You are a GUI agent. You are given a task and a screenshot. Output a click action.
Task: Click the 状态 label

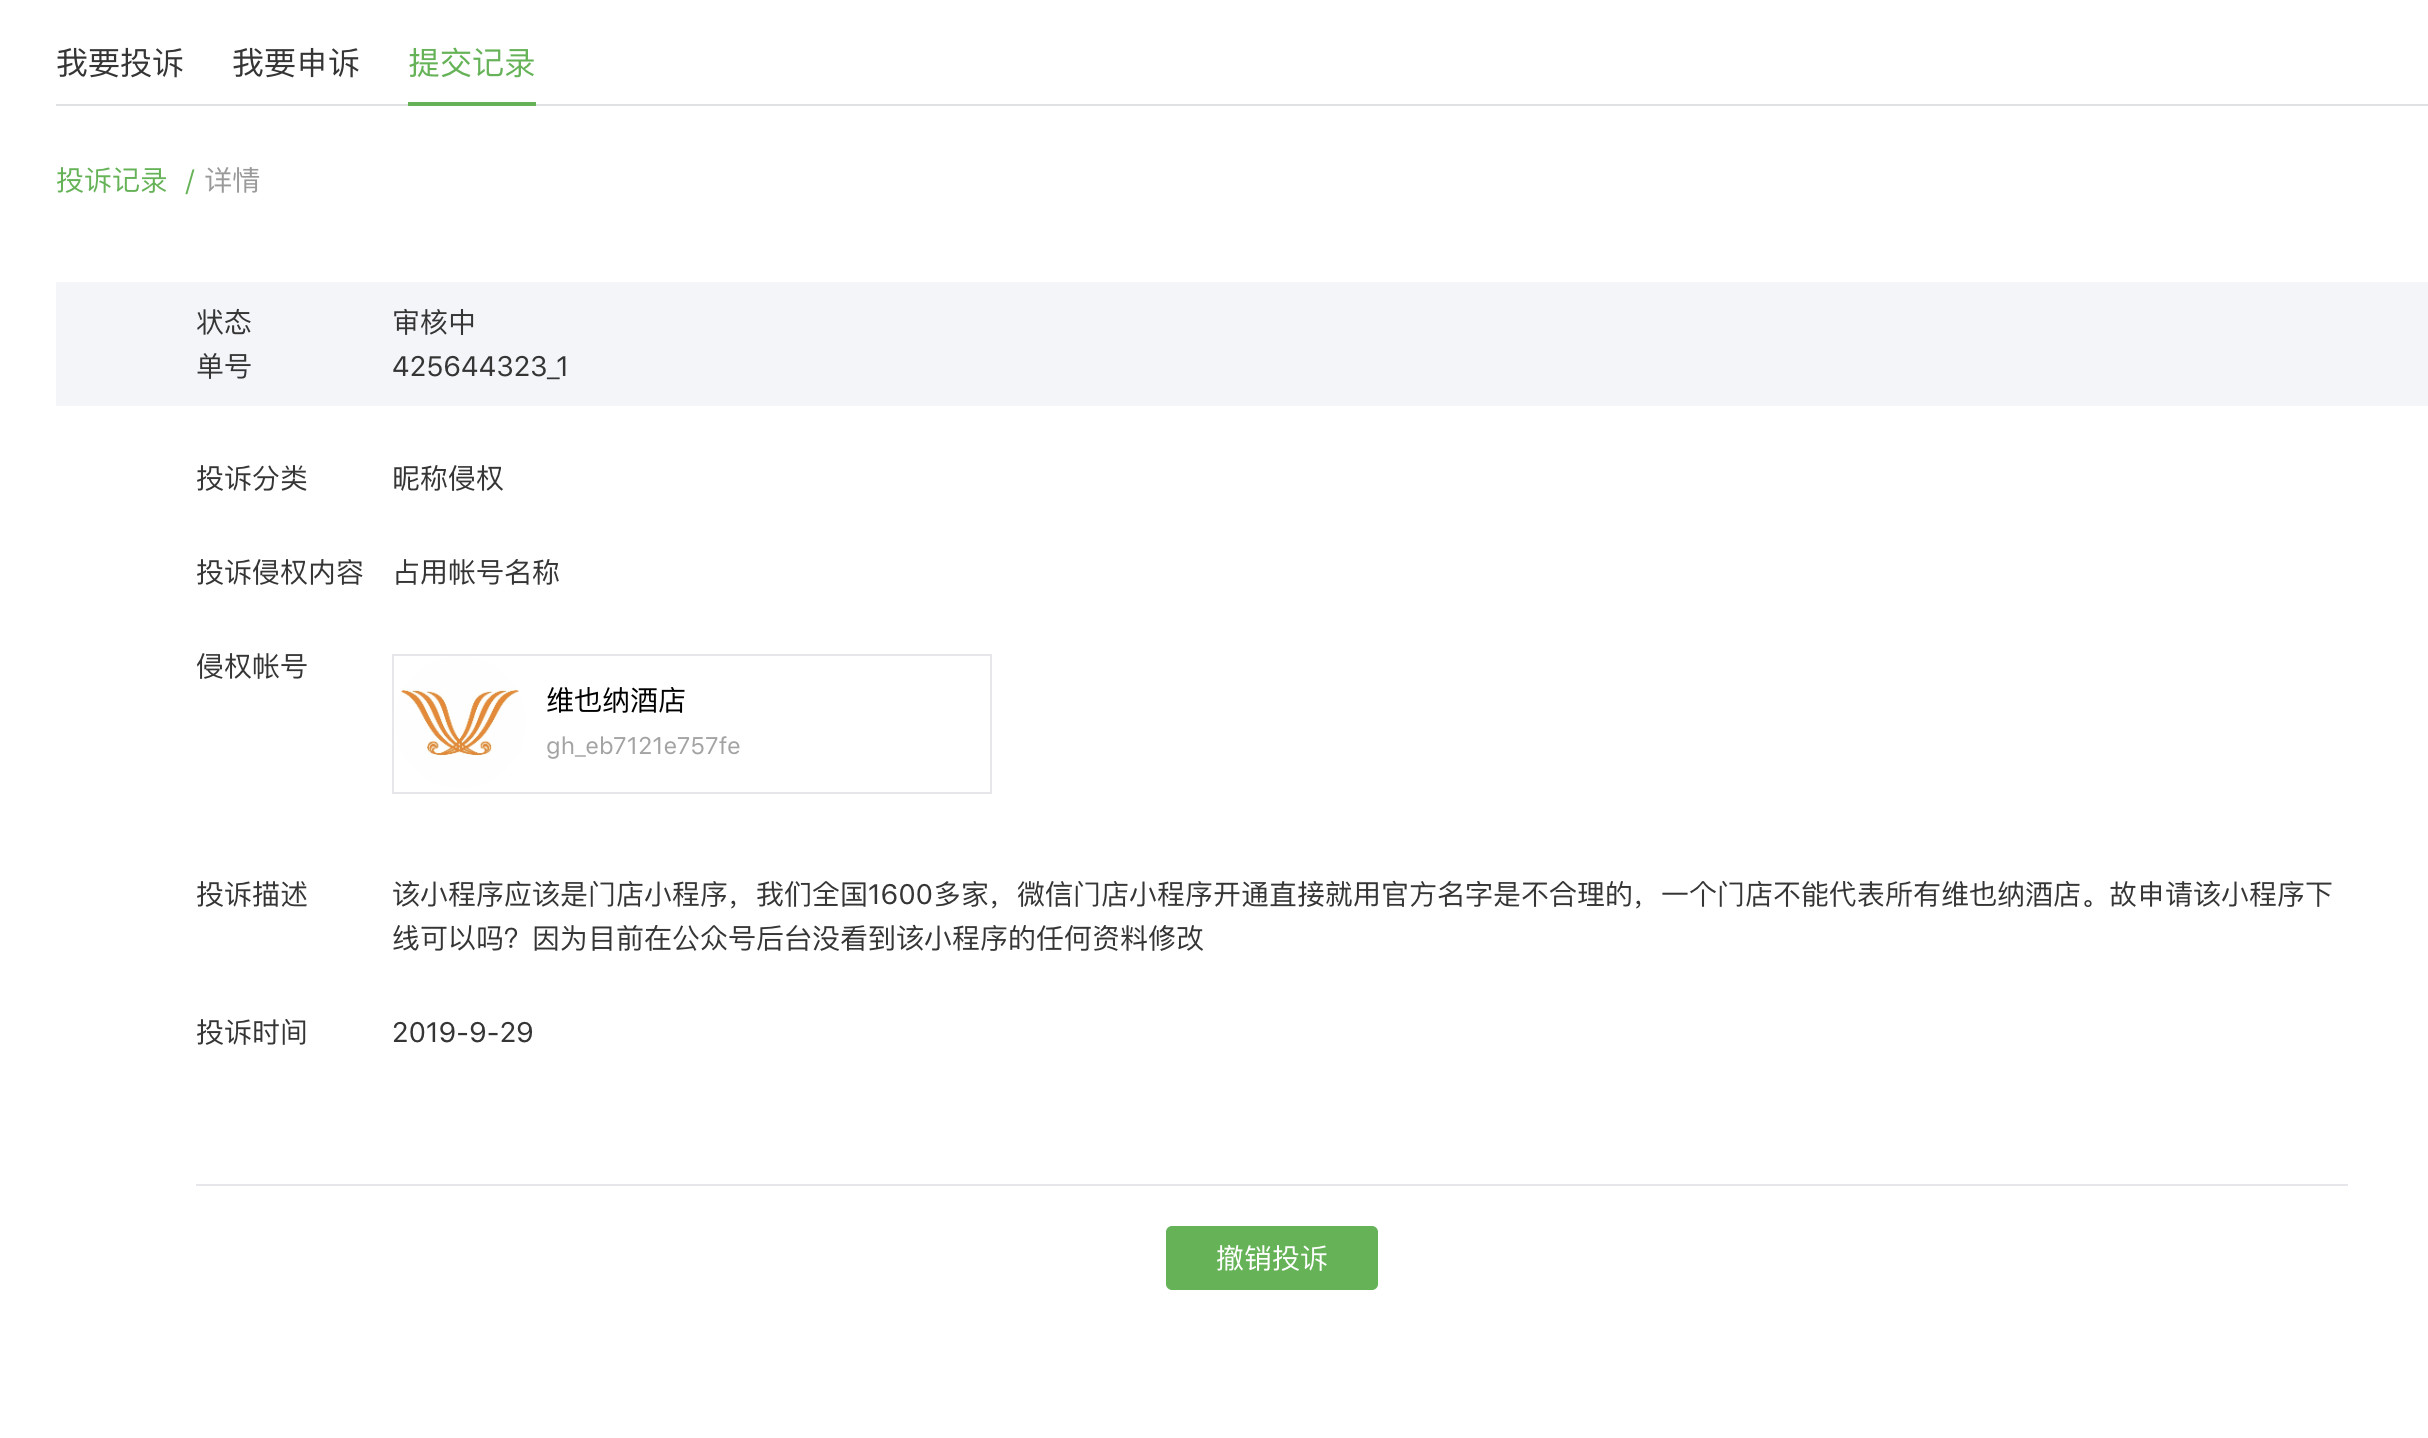point(224,322)
